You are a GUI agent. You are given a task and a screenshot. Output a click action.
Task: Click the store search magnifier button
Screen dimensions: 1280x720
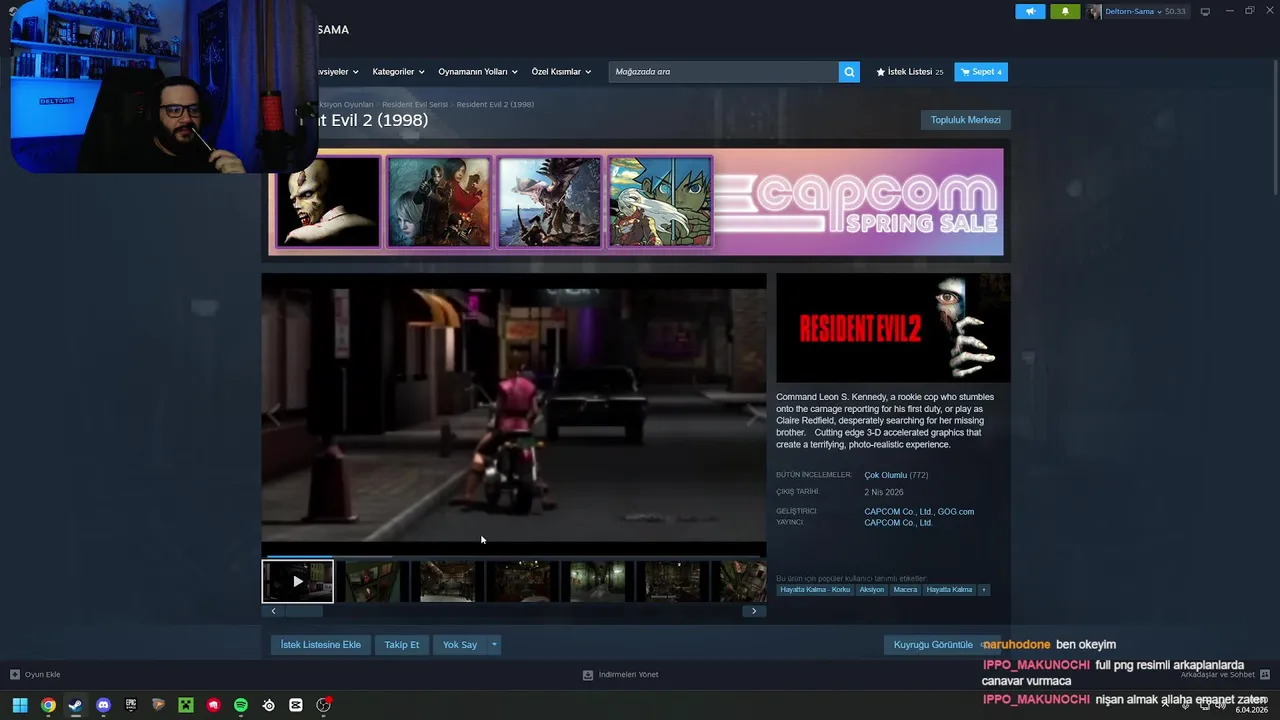849,72
